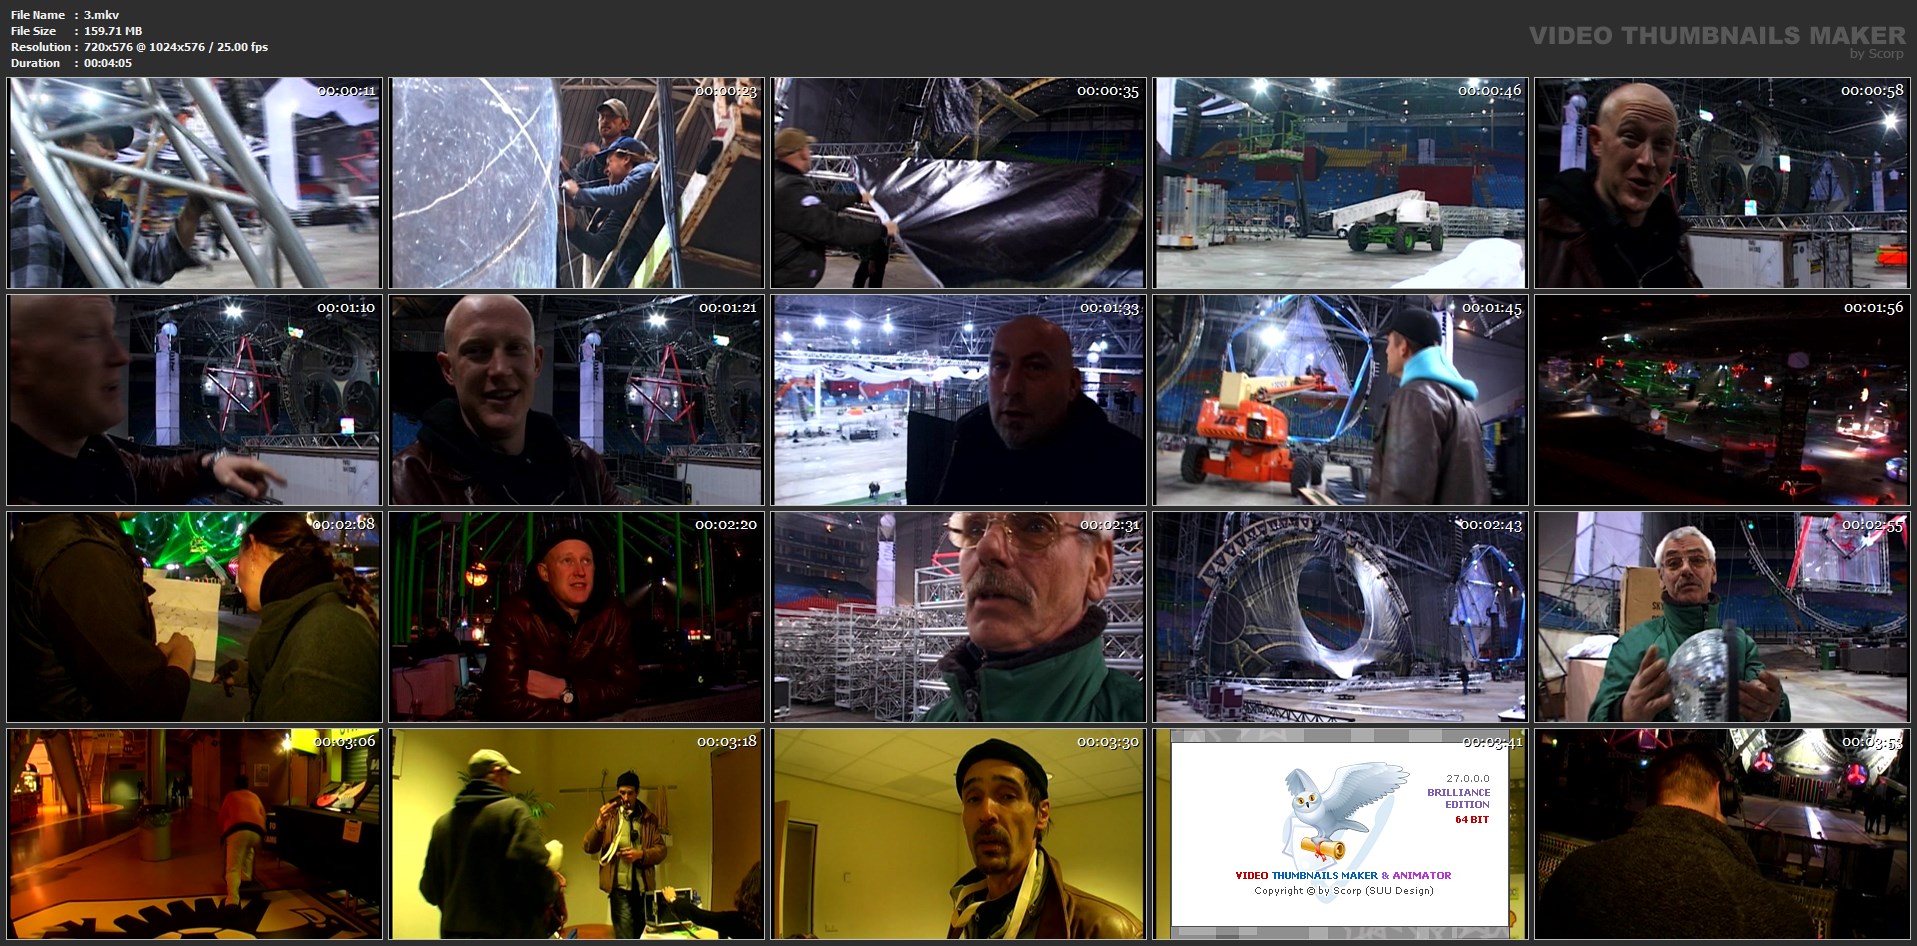The height and width of the screenshot is (946, 1917).
Task: Click the Copyright by Scorp text
Action: point(1343,890)
